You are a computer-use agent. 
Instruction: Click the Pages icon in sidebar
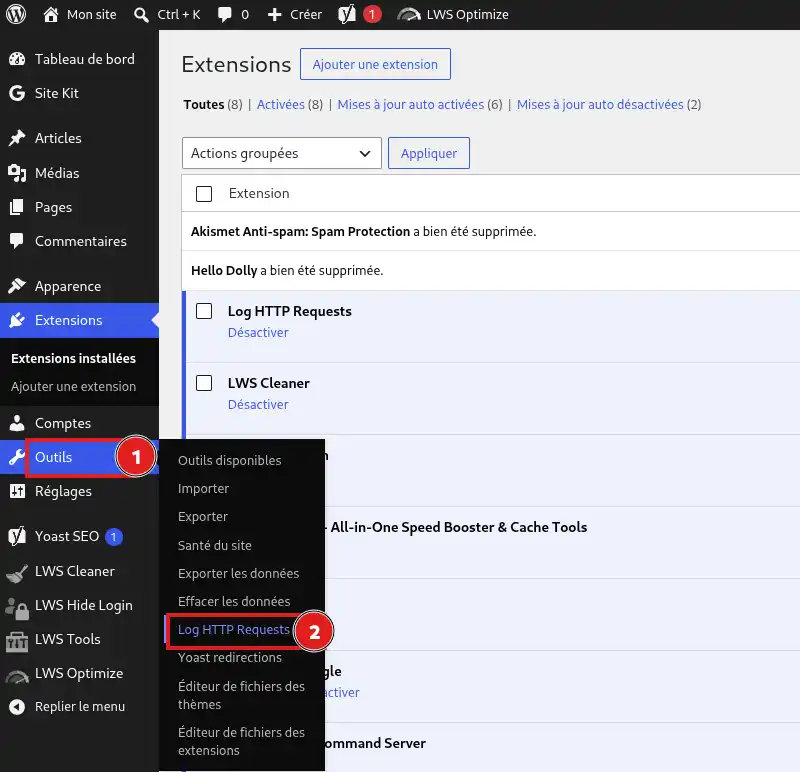click(x=17, y=207)
